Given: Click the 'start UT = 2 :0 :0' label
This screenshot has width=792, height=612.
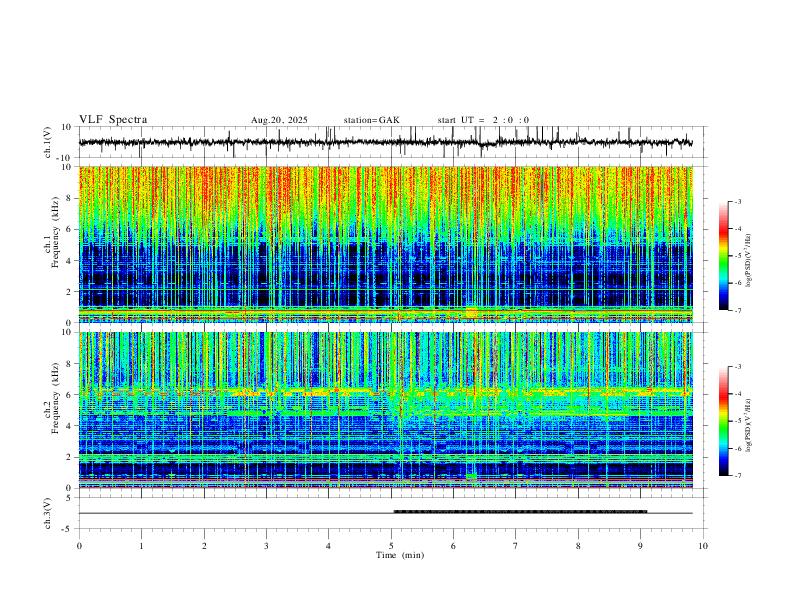Looking at the screenshot, I should click(483, 120).
